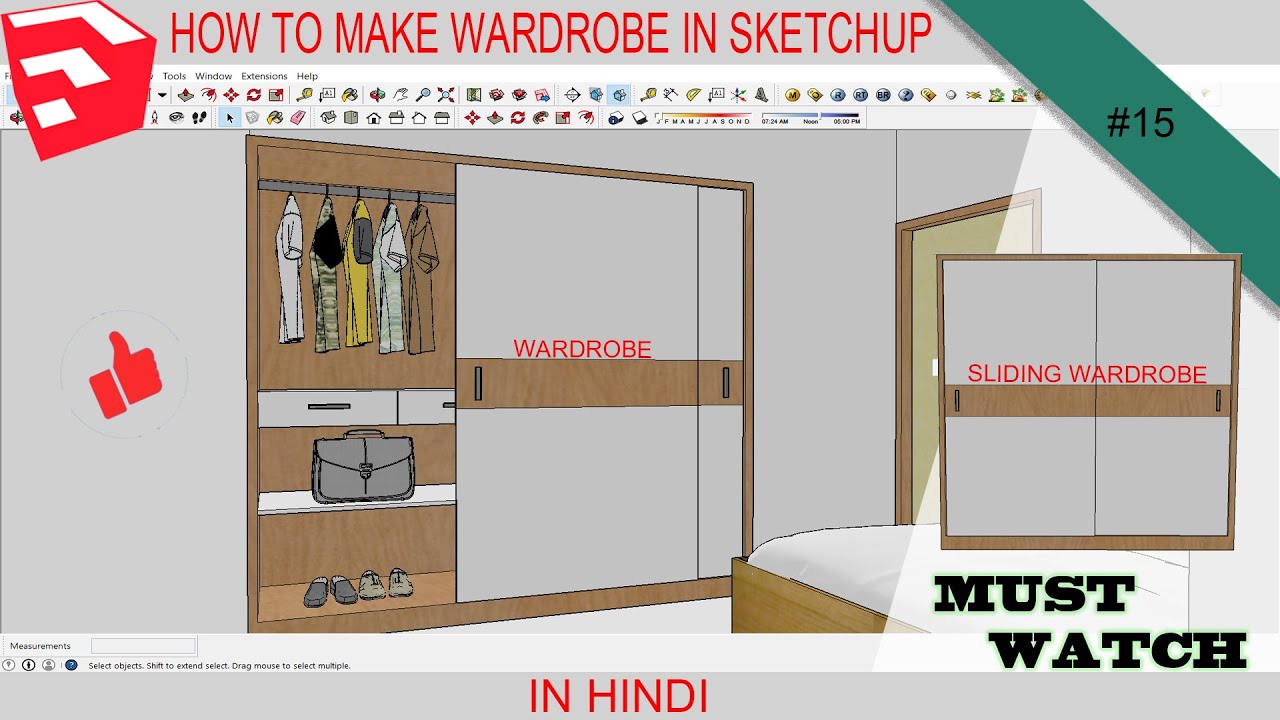This screenshot has width=1280, height=720.
Task: Open the Extensions menu
Action: point(264,76)
